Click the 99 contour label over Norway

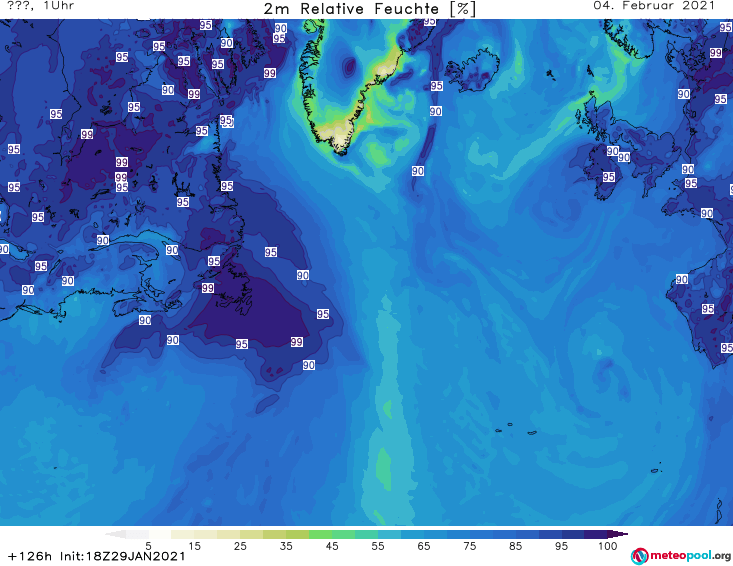pyautogui.click(x=715, y=53)
